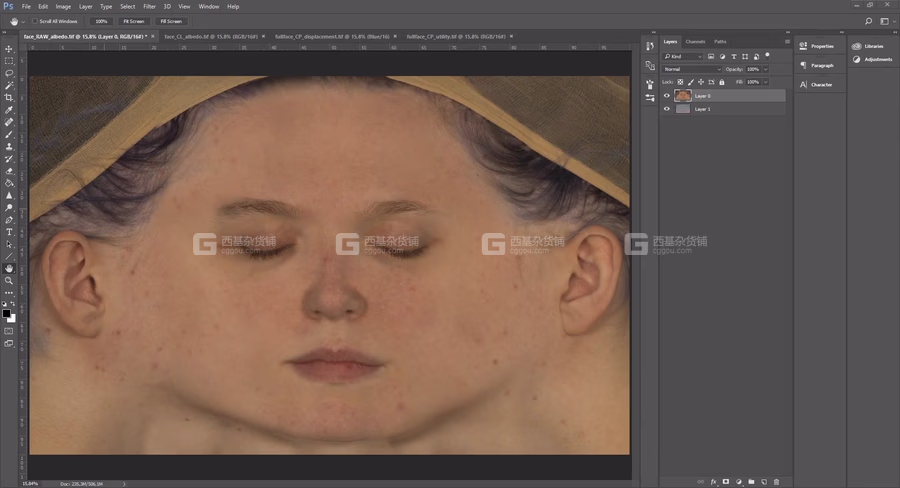Select the Eyedropper tool

[9, 110]
